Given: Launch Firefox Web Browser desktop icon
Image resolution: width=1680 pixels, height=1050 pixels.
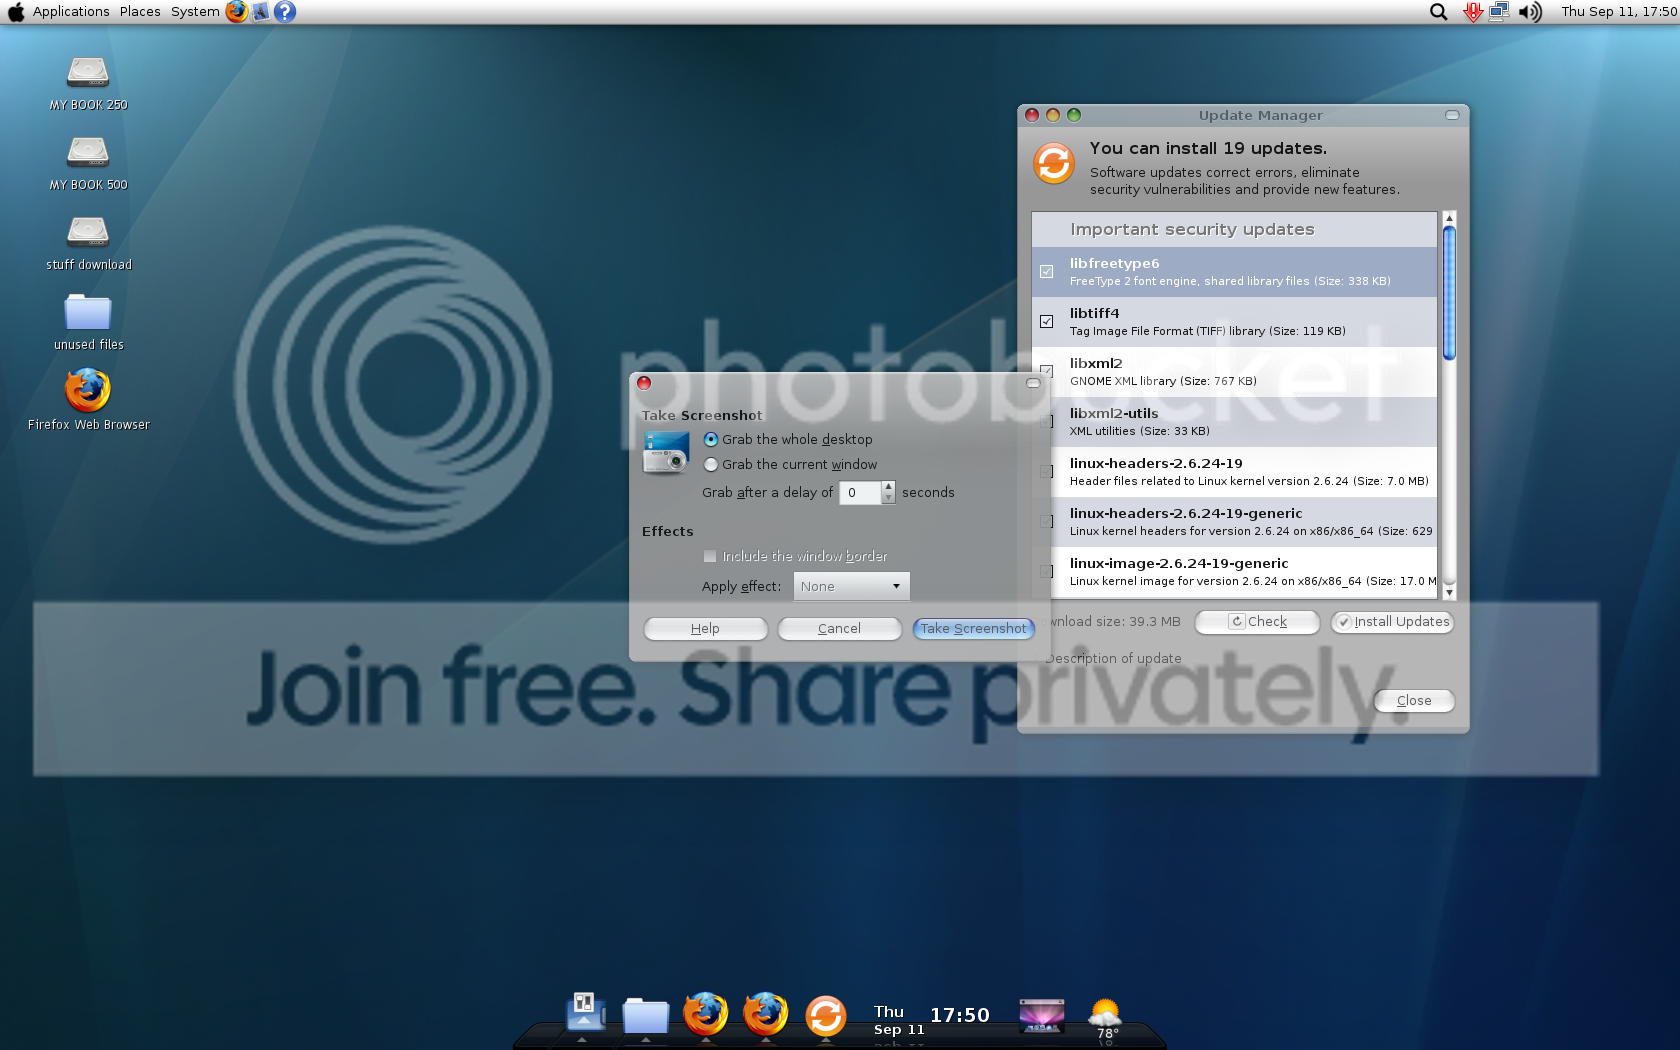Looking at the screenshot, I should [x=88, y=391].
